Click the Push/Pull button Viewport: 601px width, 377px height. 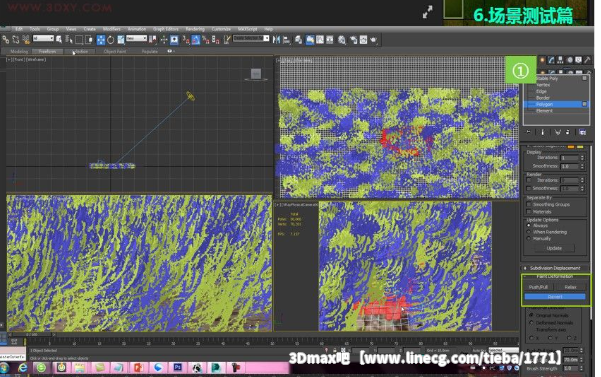pyautogui.click(x=538, y=287)
